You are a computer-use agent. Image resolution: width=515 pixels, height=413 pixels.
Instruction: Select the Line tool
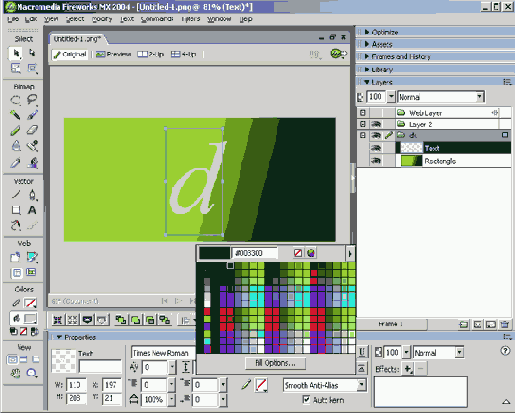tap(16, 195)
